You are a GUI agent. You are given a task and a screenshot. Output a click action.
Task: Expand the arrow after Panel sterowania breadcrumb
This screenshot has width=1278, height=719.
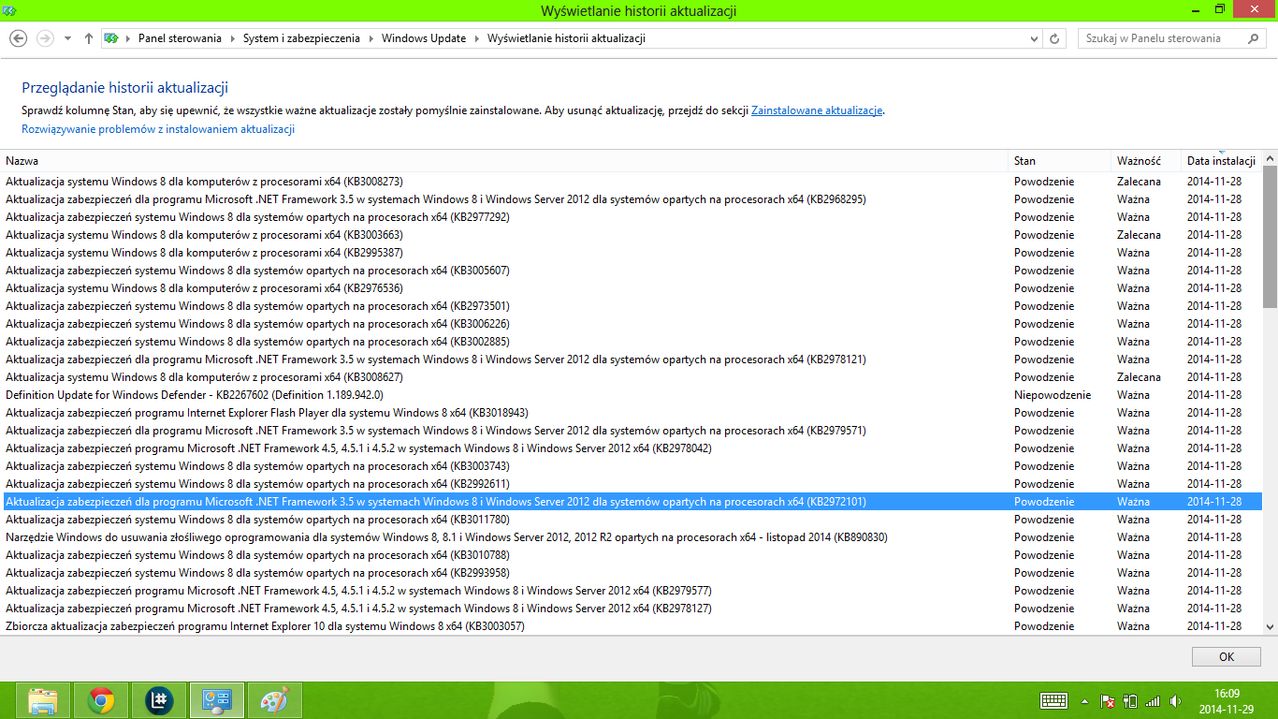coord(232,38)
